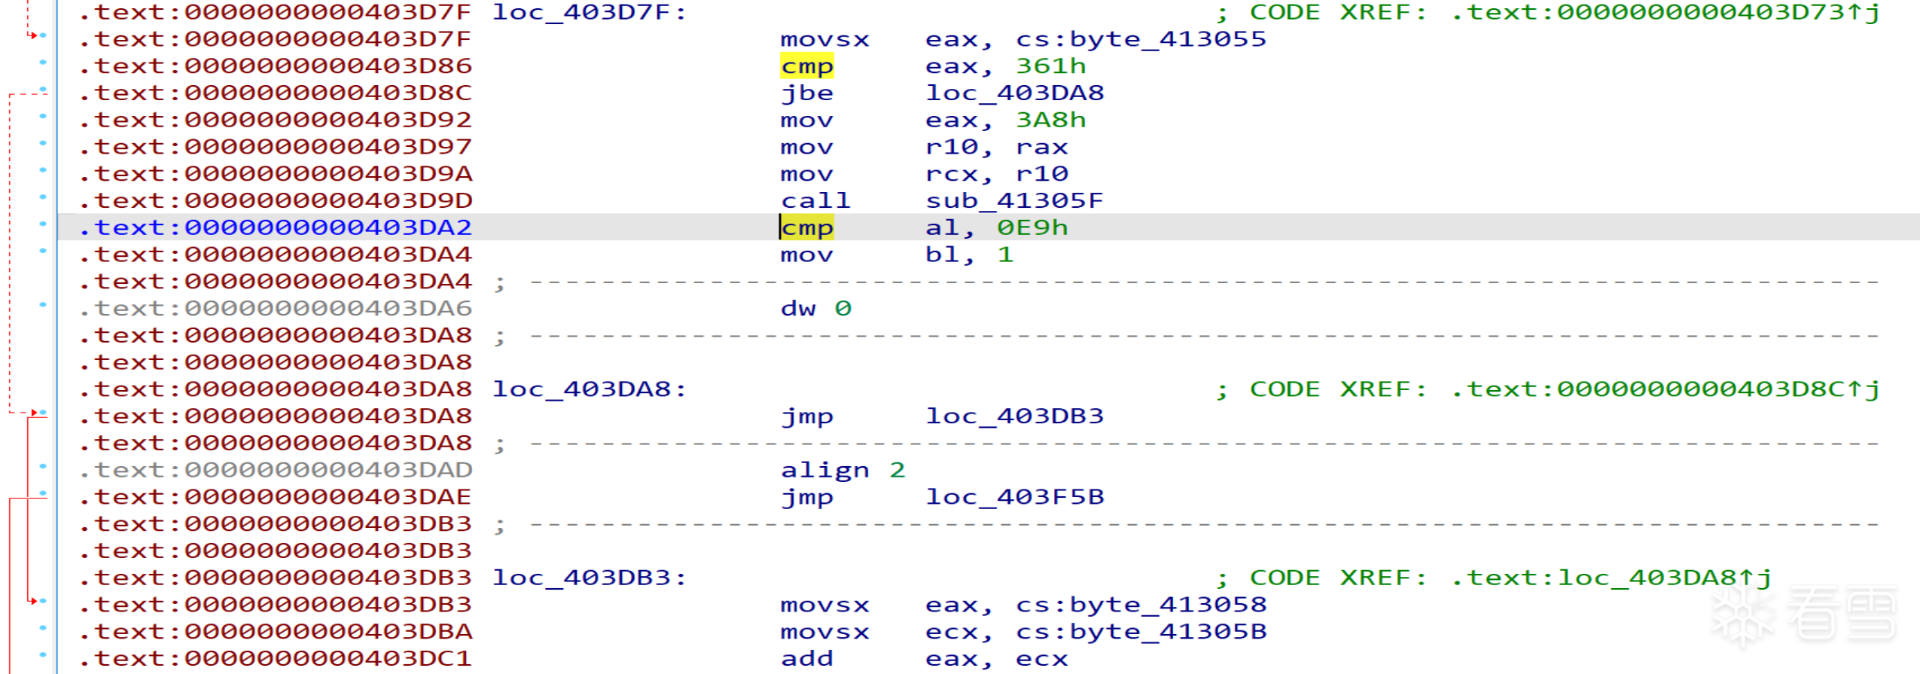The width and height of the screenshot is (1920, 674).
Task: Click address .text:0000000000403D92
Action: tap(275, 121)
